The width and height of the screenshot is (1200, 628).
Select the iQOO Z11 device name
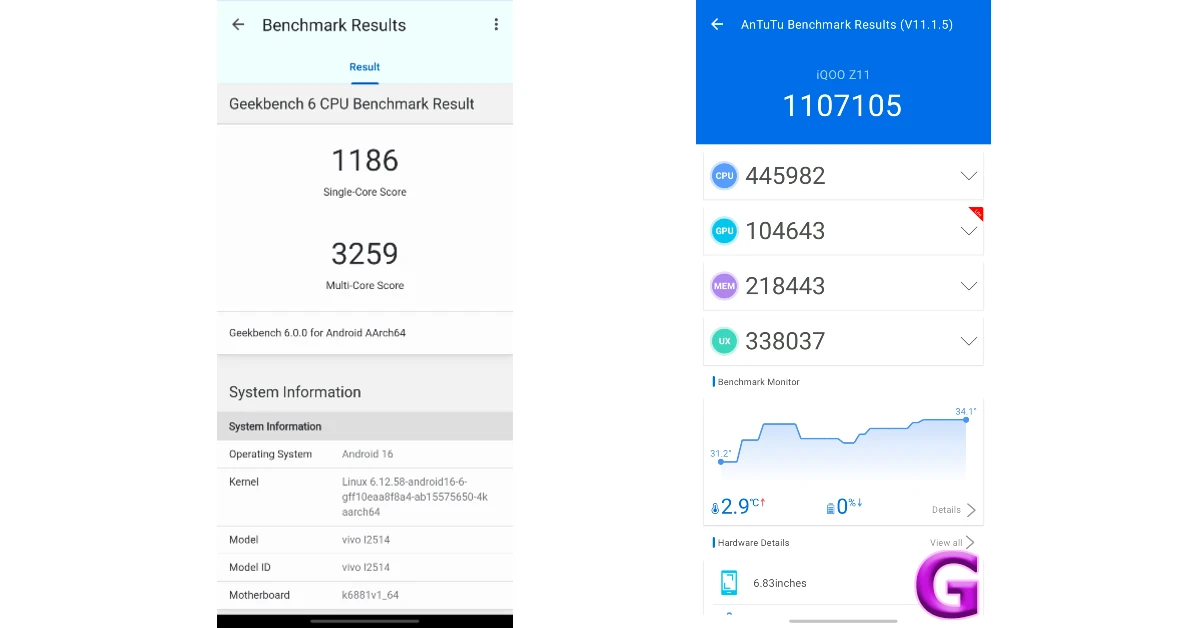coord(843,75)
